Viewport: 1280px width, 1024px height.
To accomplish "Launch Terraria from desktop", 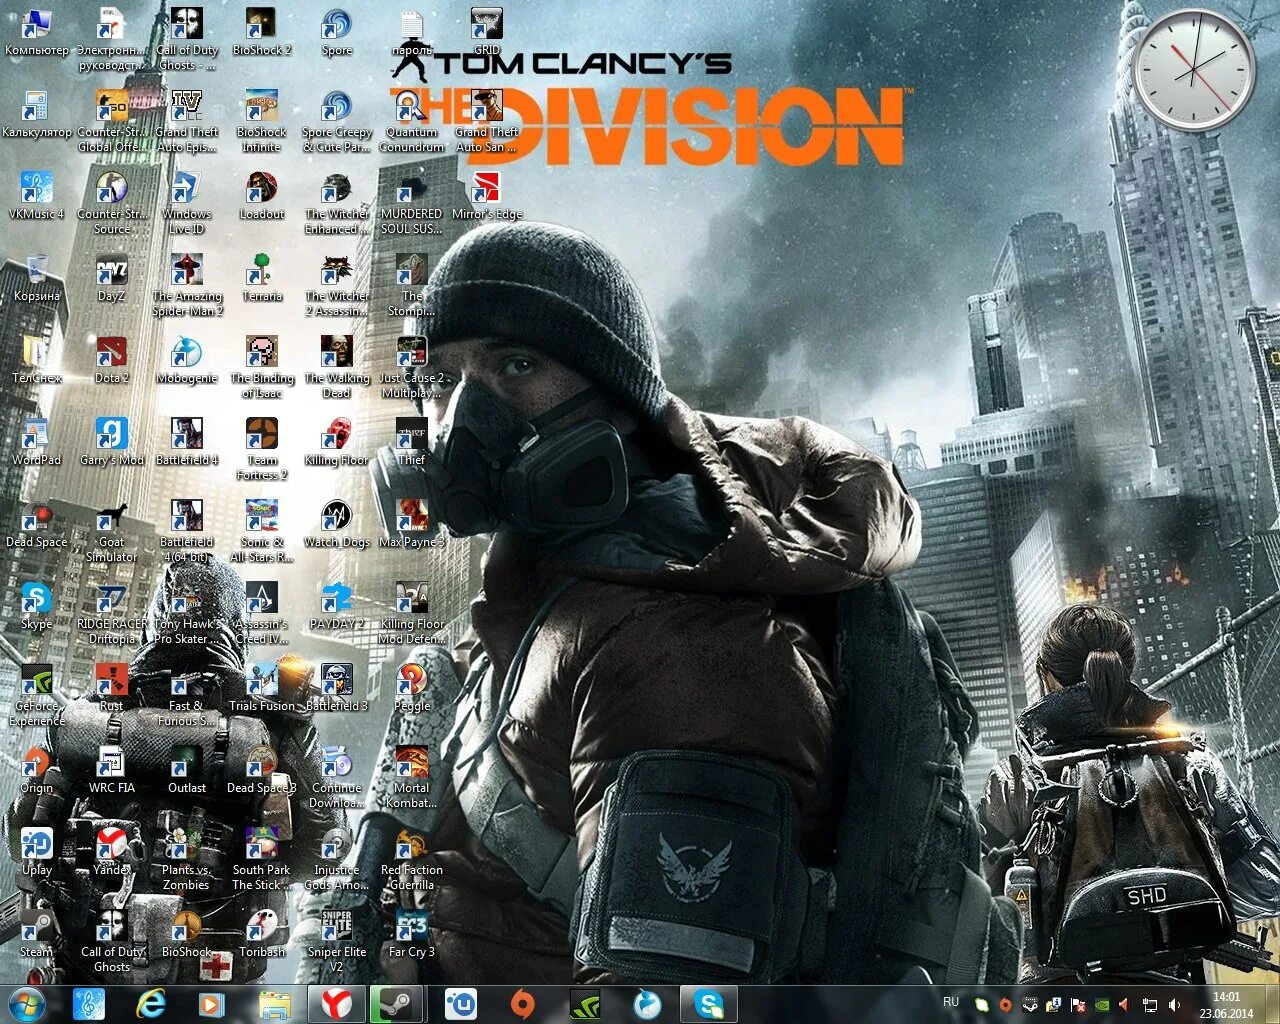I will pyautogui.click(x=262, y=278).
